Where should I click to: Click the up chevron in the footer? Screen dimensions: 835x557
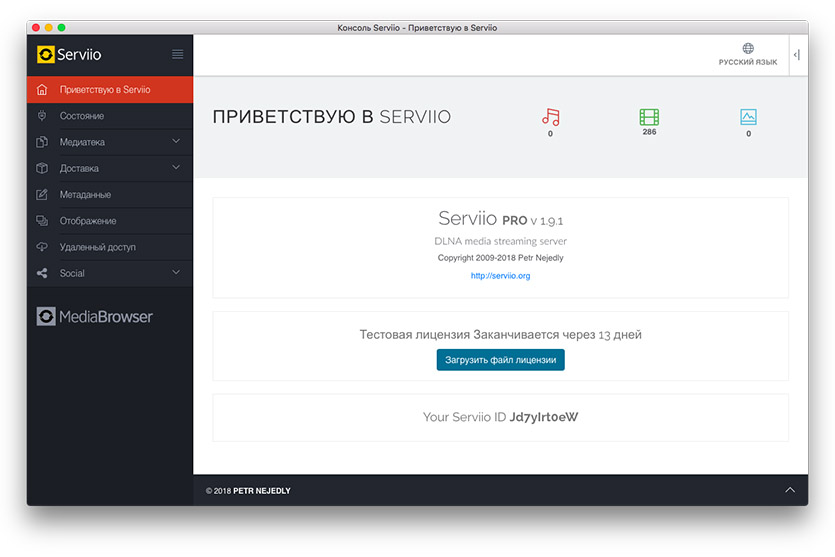pos(790,490)
